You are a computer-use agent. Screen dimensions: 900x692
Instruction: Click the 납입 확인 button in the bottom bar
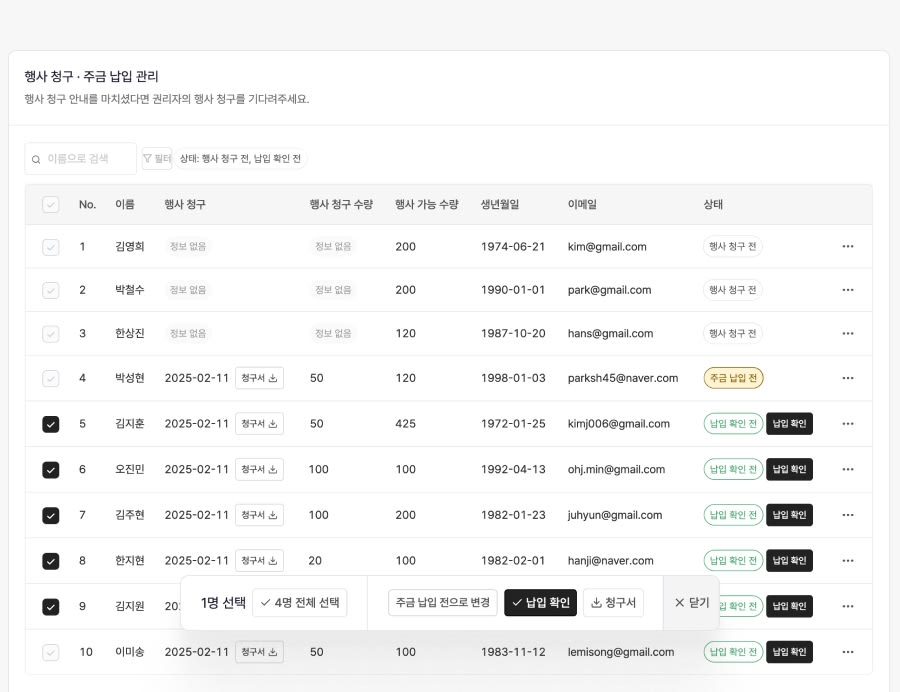tap(540, 603)
